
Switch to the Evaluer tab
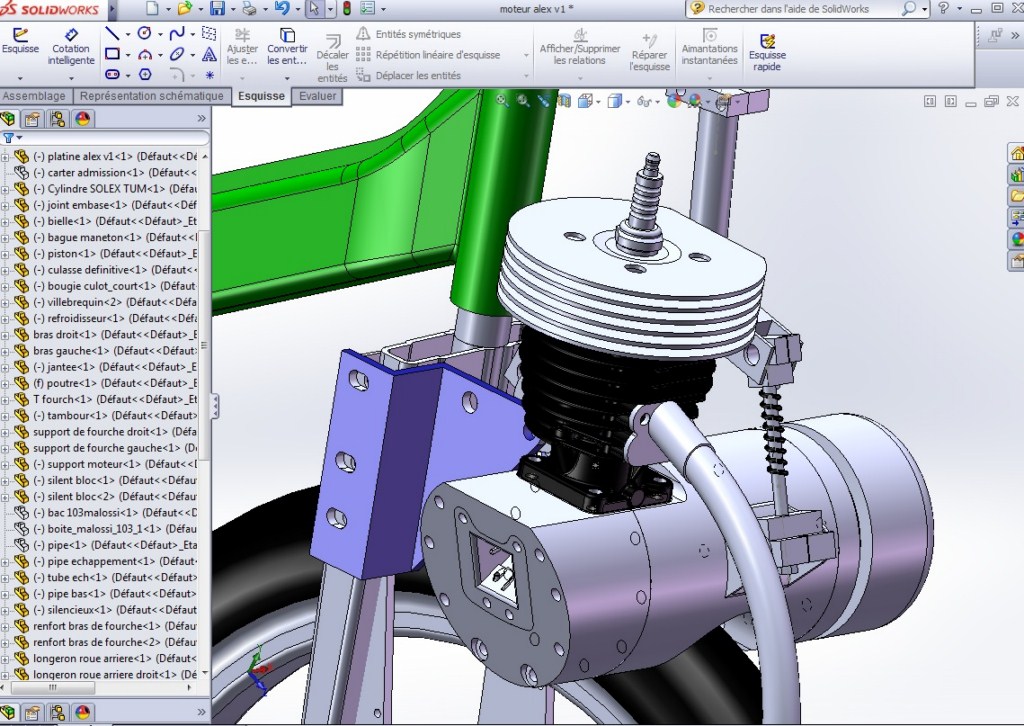pos(317,96)
